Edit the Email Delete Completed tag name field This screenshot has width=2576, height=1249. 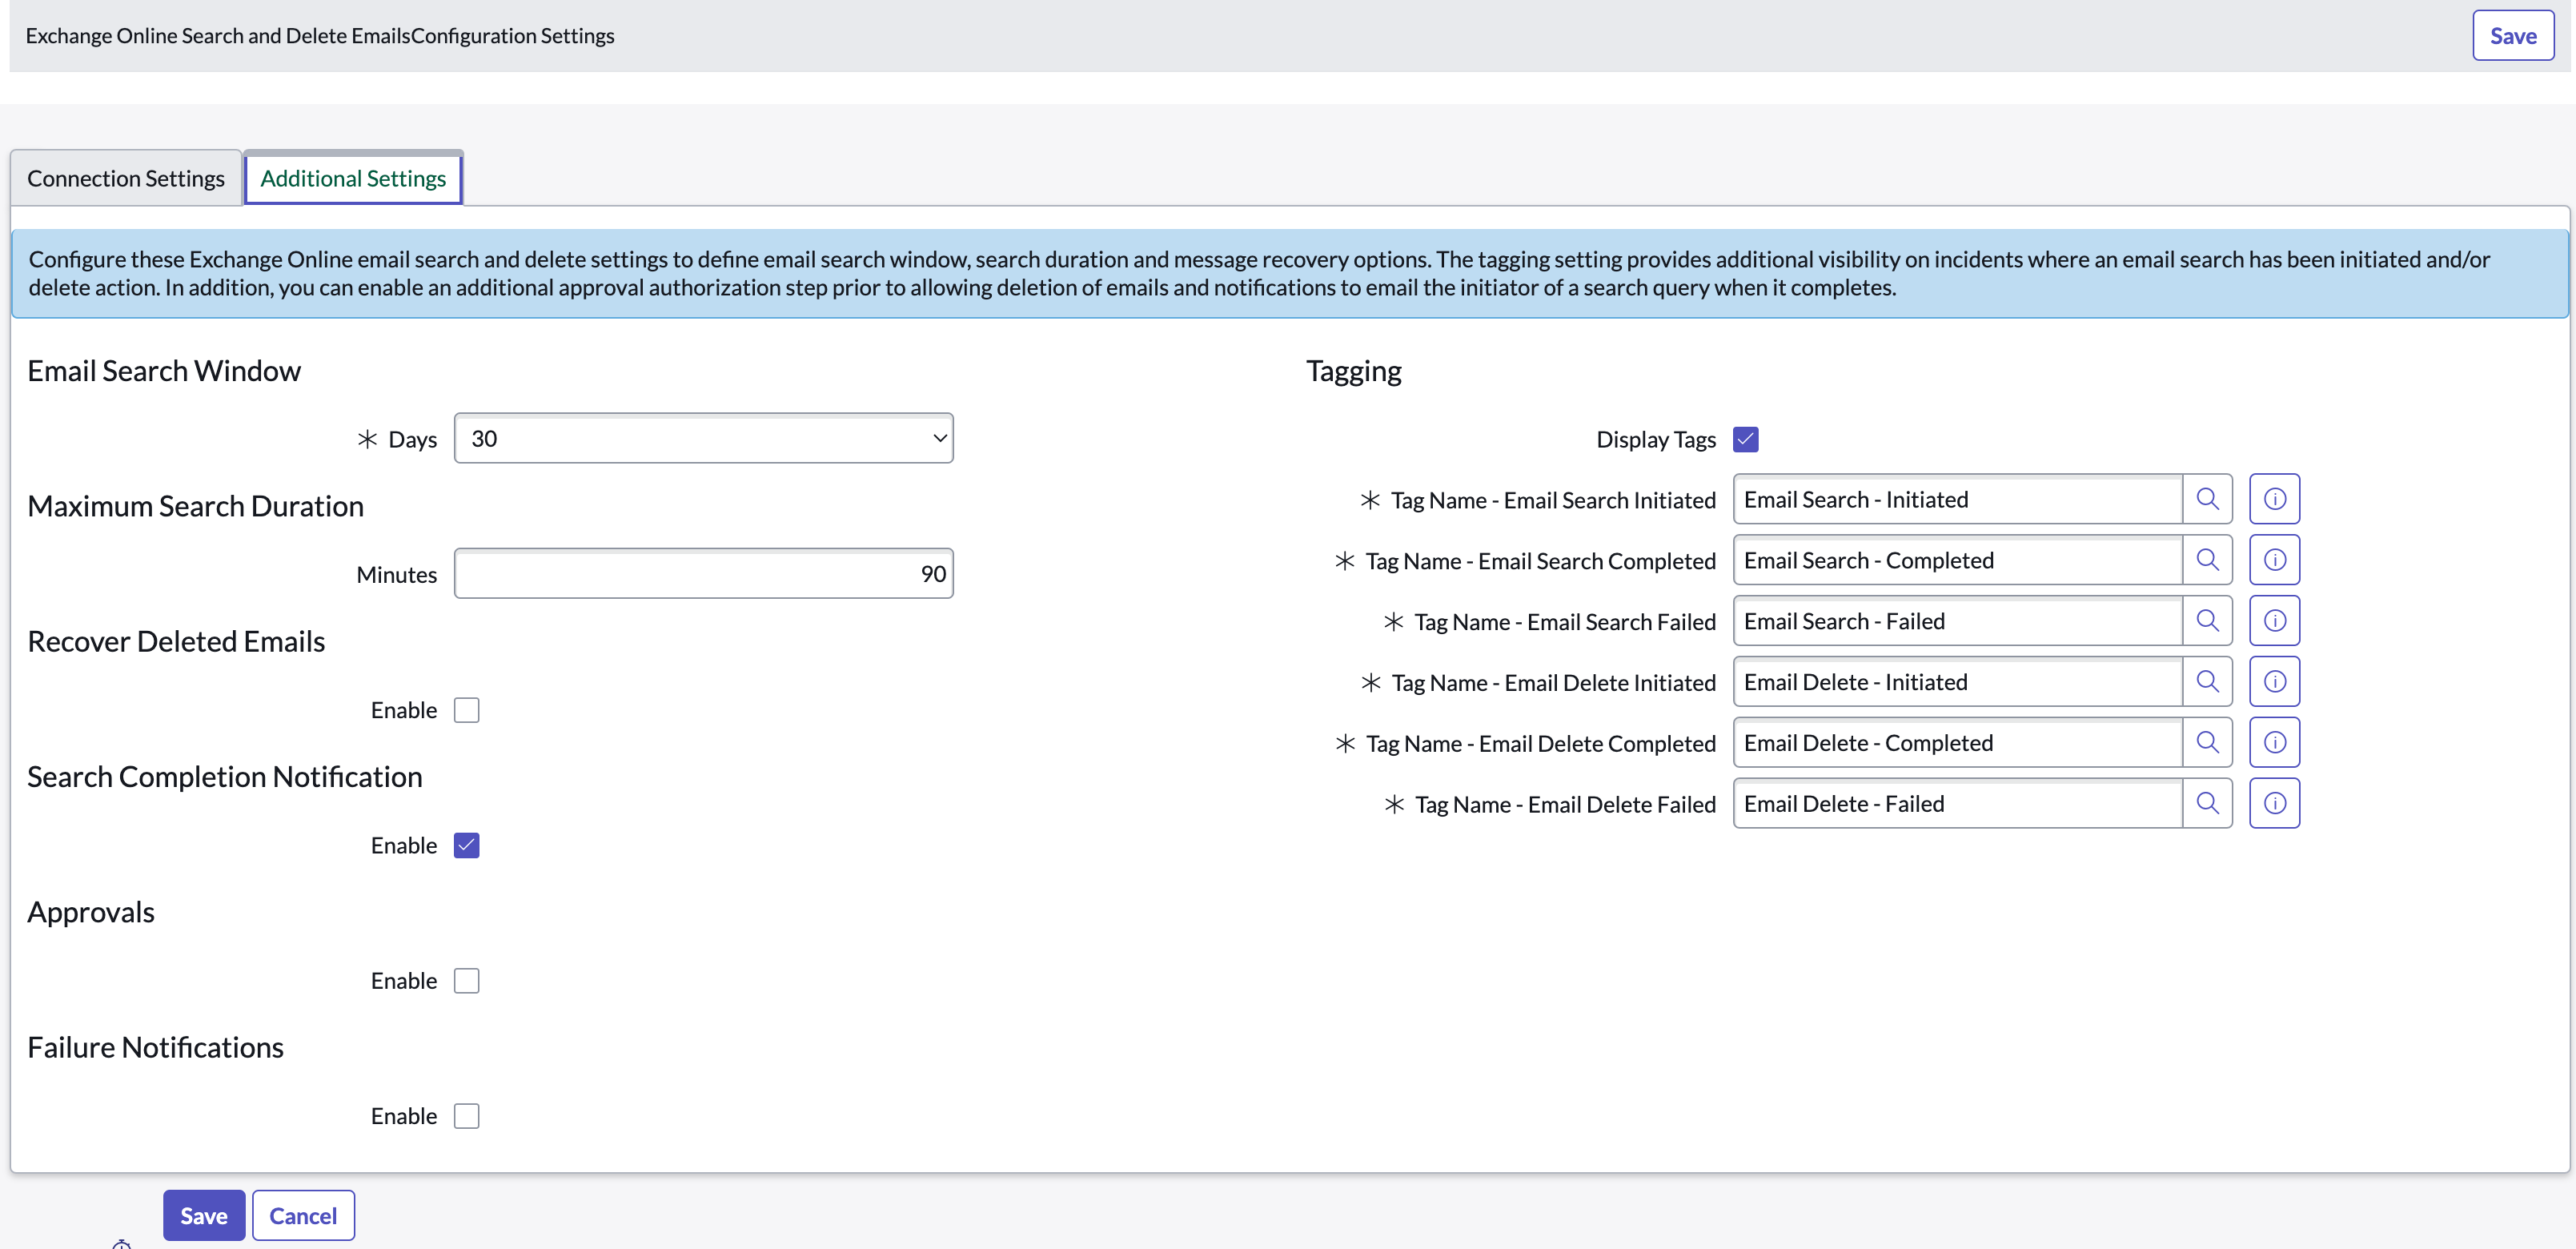coord(1957,743)
